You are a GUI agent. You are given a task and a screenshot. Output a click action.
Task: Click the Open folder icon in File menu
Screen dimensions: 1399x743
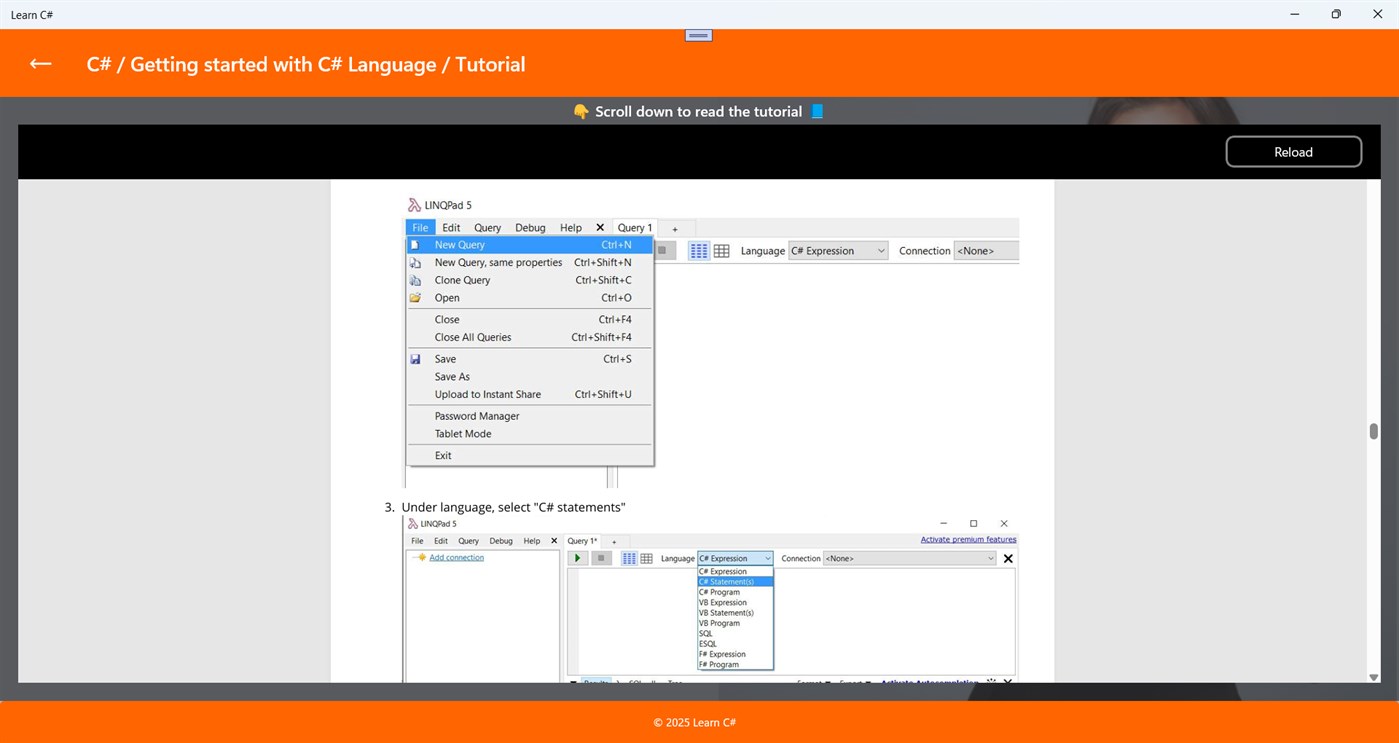pos(416,297)
